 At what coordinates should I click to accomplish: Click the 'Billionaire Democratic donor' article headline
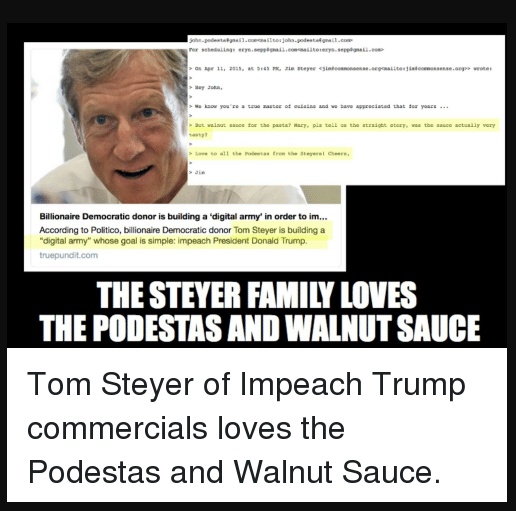(x=183, y=217)
